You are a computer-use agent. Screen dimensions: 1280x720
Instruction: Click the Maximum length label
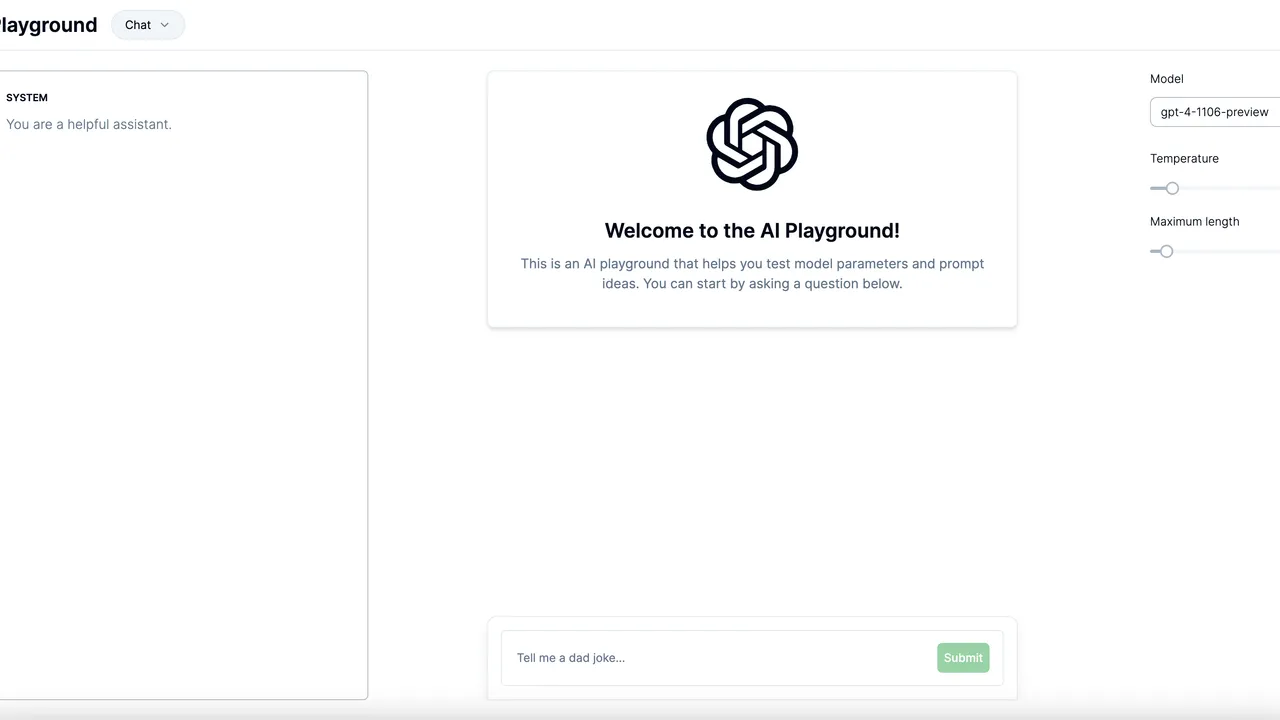1194,222
